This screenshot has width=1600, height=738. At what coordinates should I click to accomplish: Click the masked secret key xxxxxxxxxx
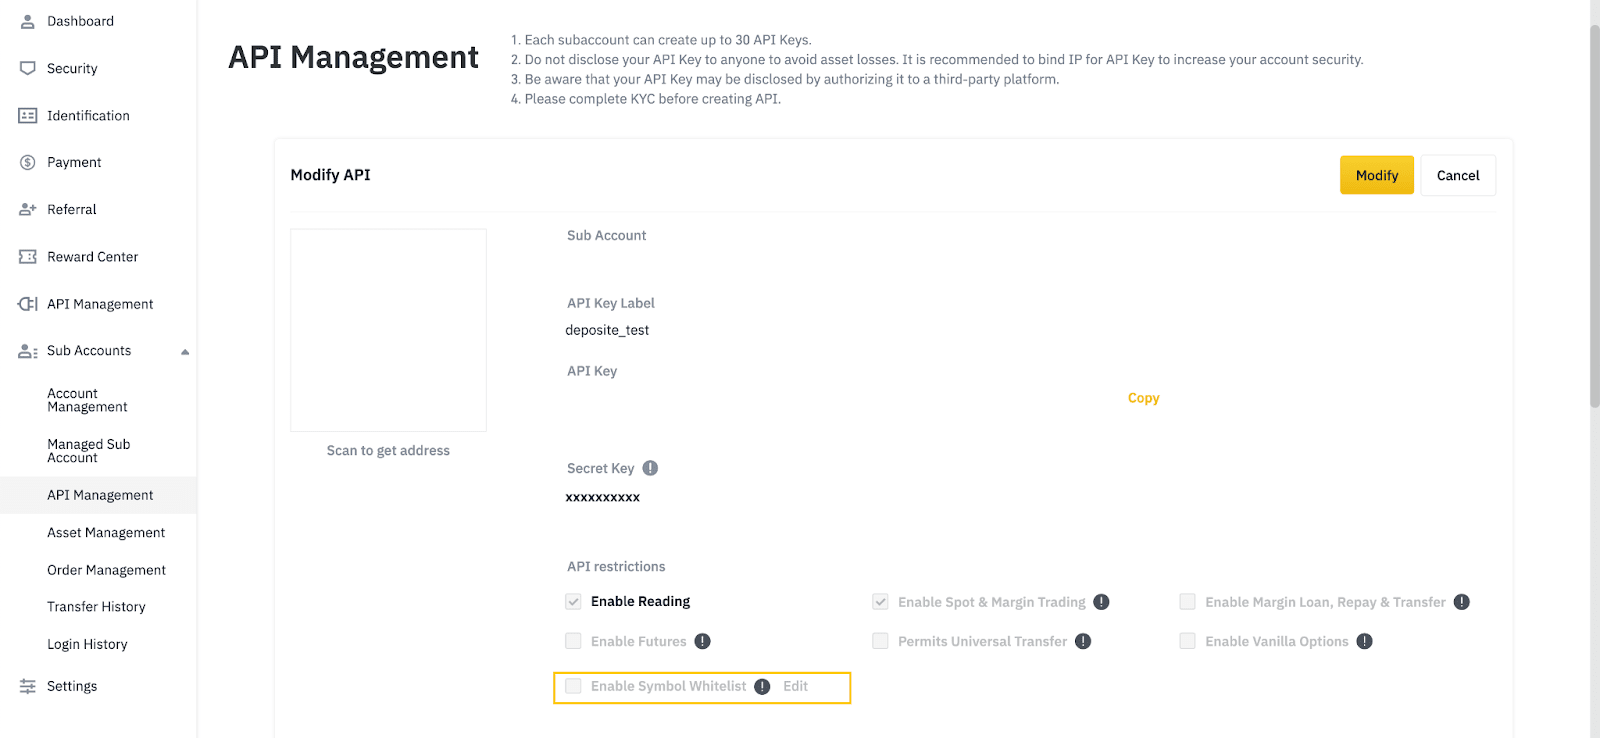point(602,497)
